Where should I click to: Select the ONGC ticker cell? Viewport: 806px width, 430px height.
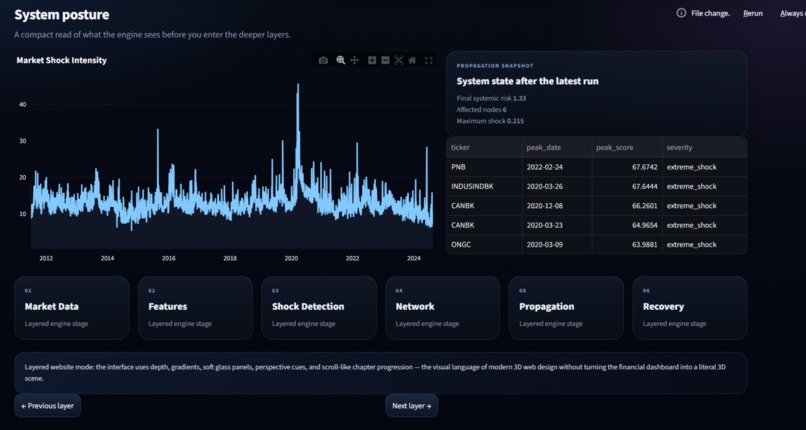click(484, 245)
